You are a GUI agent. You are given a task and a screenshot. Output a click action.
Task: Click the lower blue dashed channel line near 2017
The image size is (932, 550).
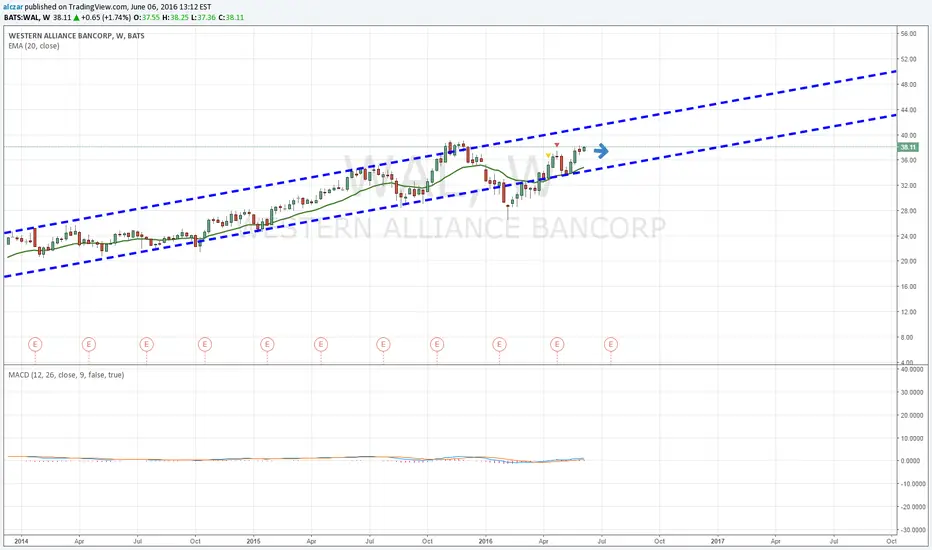point(717,146)
